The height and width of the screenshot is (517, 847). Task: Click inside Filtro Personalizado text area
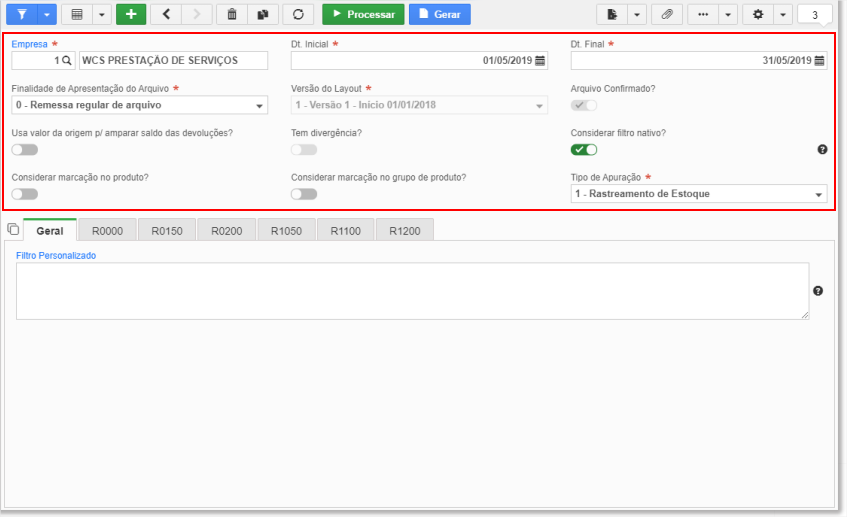[413, 291]
